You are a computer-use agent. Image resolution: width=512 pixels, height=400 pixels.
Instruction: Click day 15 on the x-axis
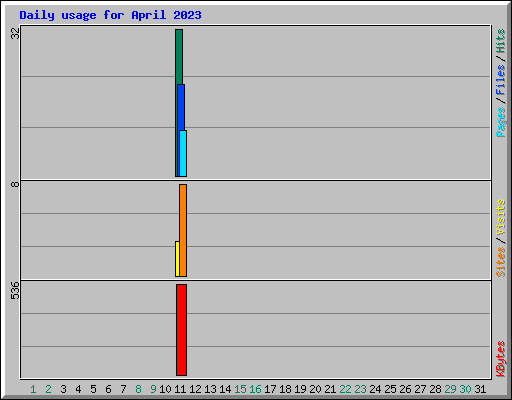(x=240, y=389)
